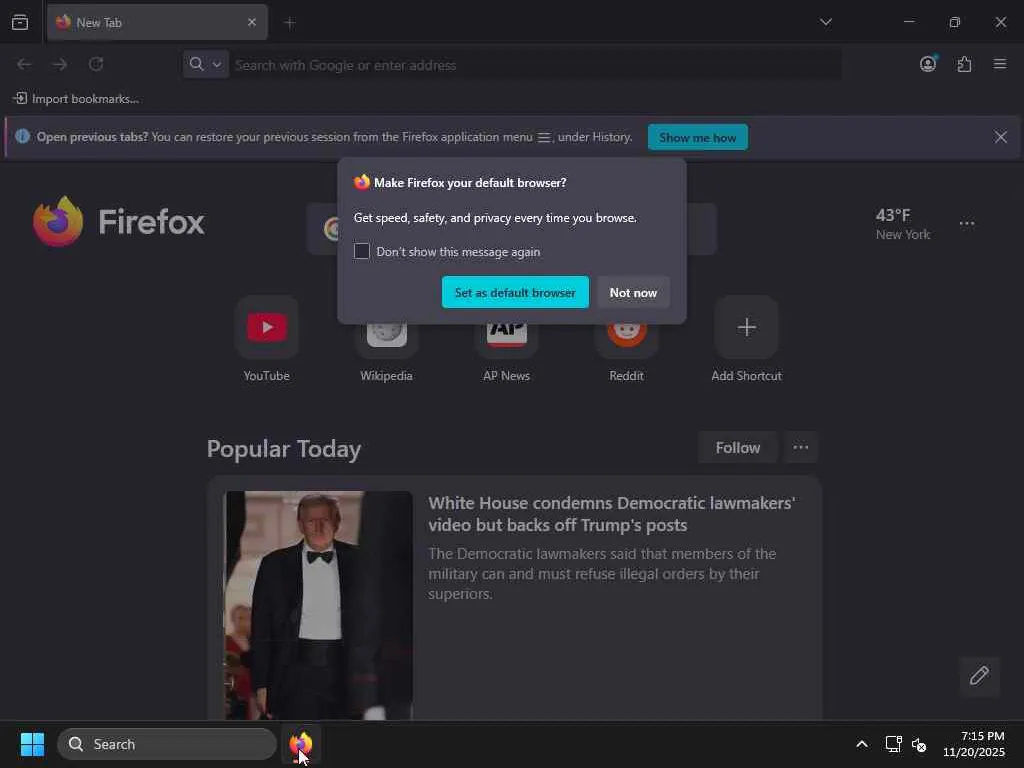Close the New Tab tab
1024x768 pixels.
click(x=251, y=22)
